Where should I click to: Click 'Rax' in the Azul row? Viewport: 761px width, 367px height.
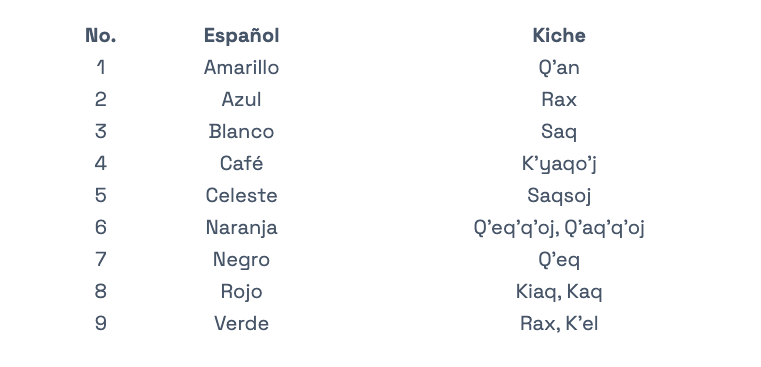click(559, 100)
